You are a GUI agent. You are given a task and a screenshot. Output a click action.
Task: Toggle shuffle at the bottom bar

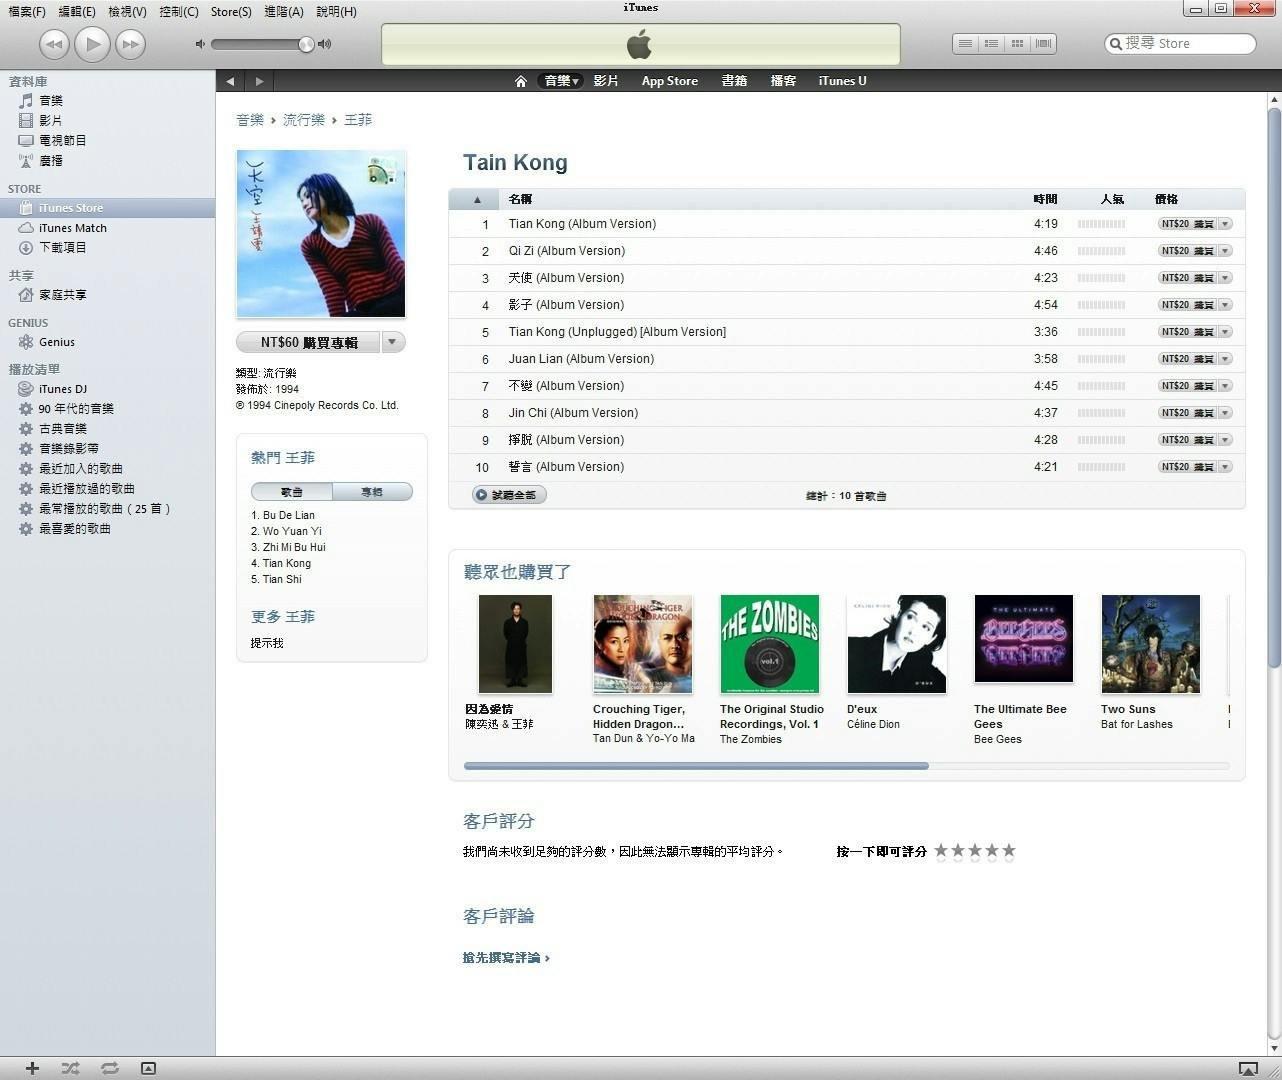click(70, 1068)
